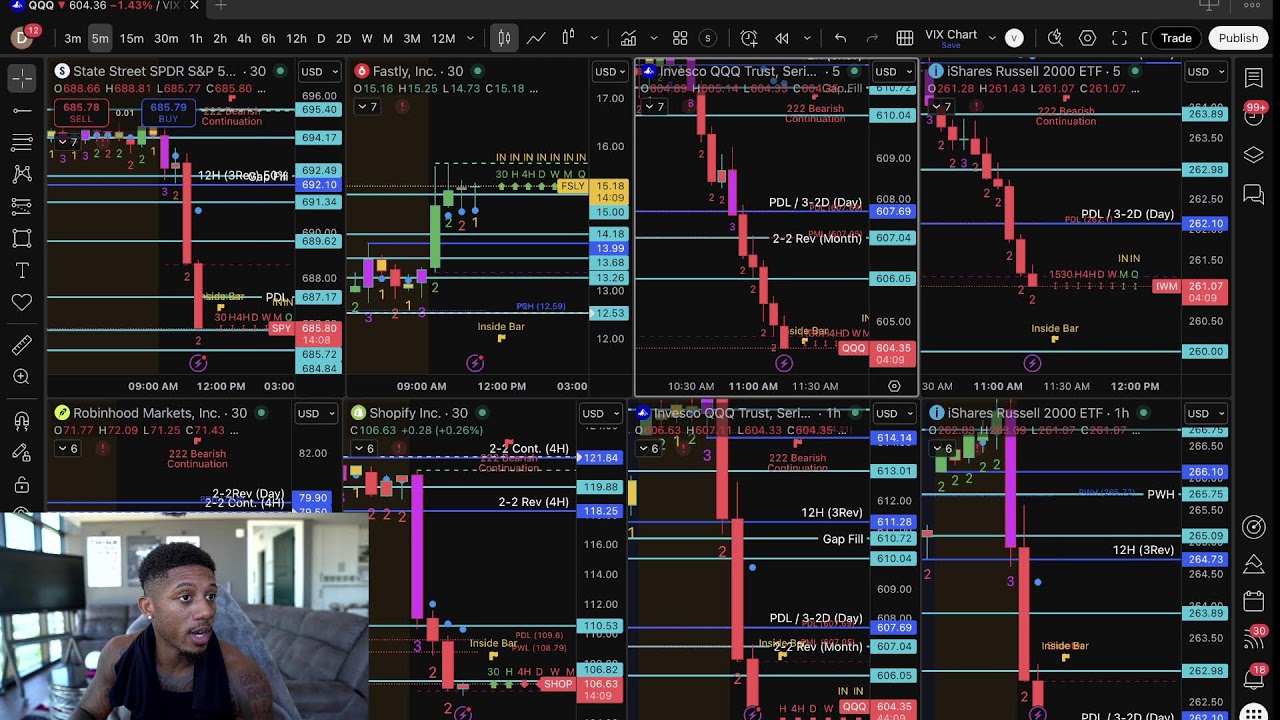Select the 12M timeframe

coord(443,38)
